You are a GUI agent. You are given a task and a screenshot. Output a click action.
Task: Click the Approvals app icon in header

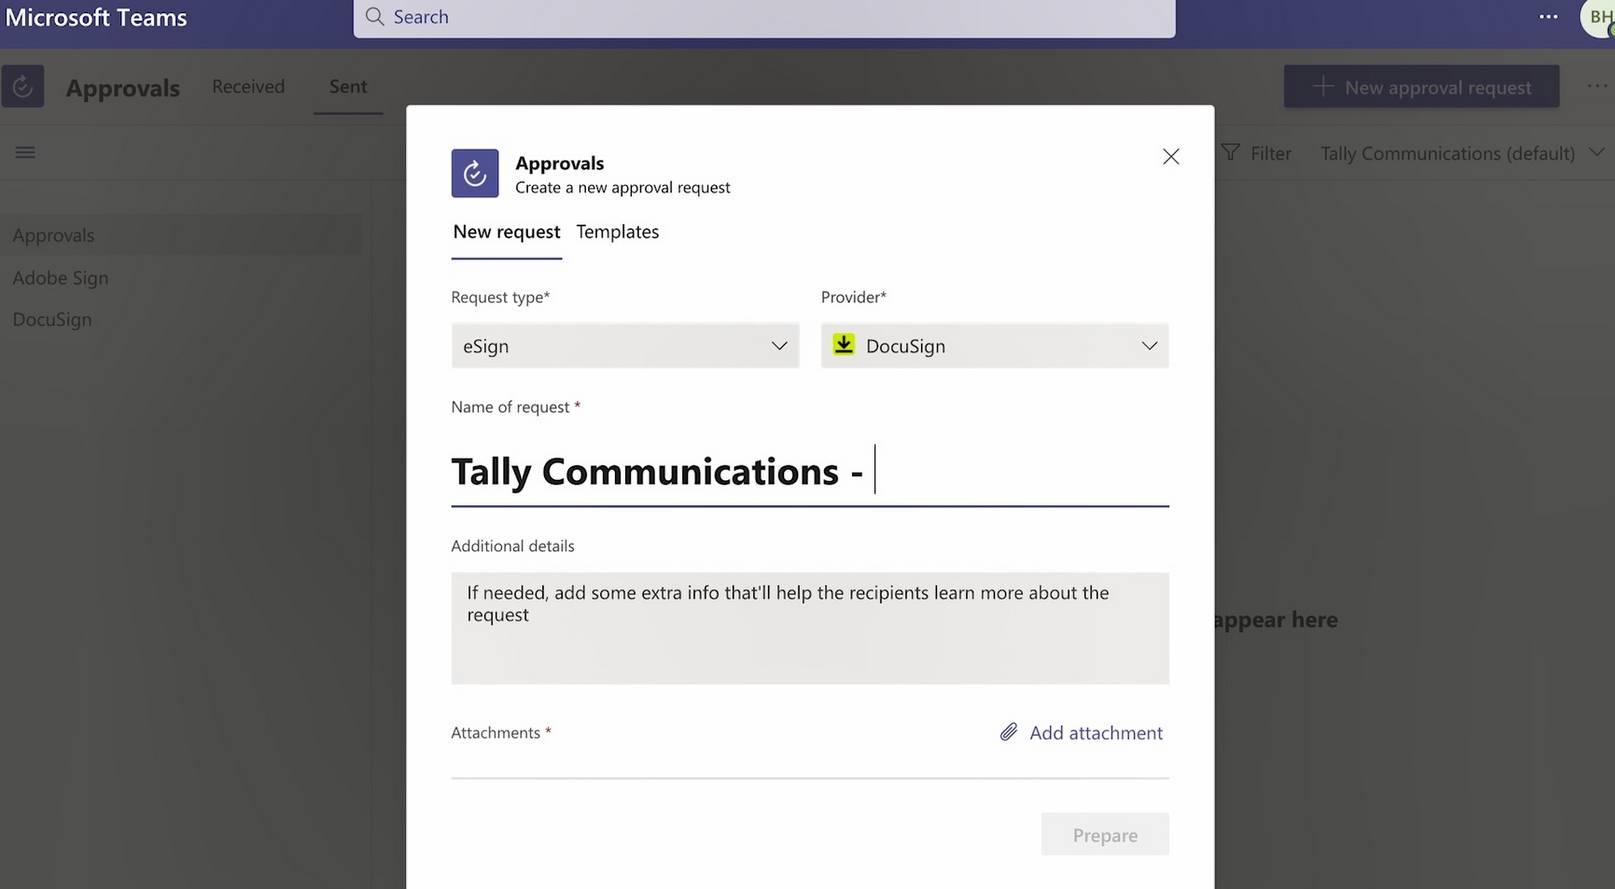pyautogui.click(x=23, y=87)
